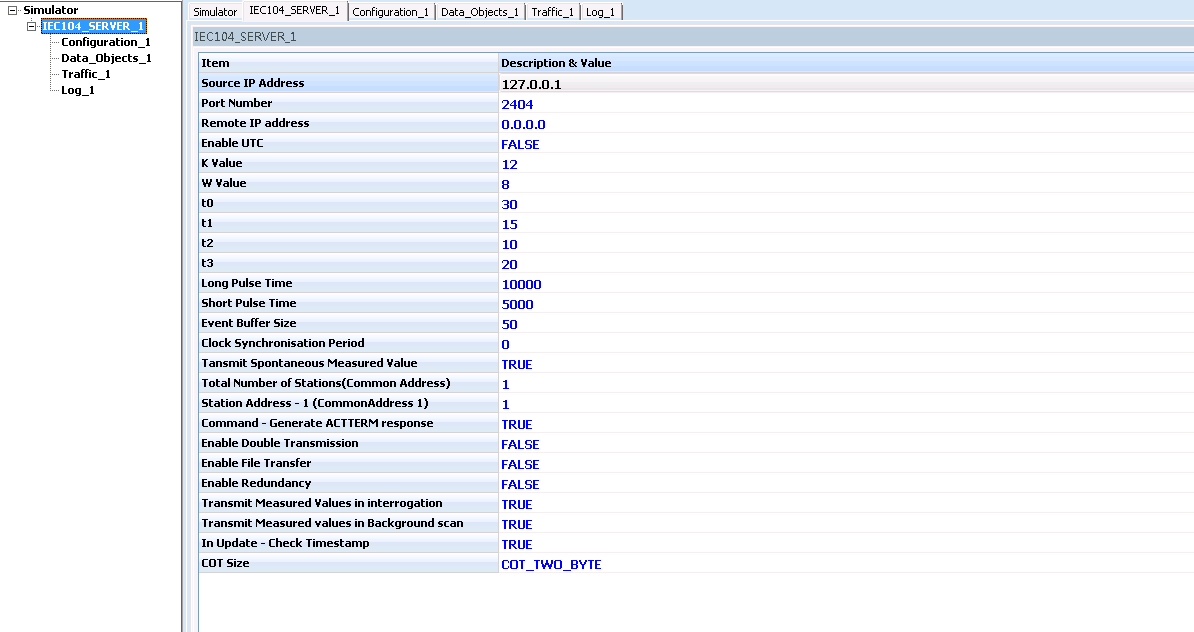Click the Remote IP address row label
1194x632 pixels.
(255, 123)
